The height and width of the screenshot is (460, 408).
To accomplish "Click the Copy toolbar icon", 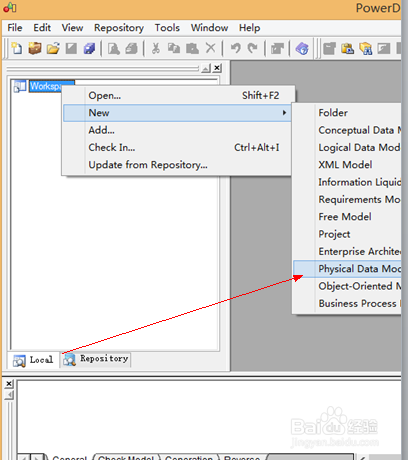I will pos(174,49).
